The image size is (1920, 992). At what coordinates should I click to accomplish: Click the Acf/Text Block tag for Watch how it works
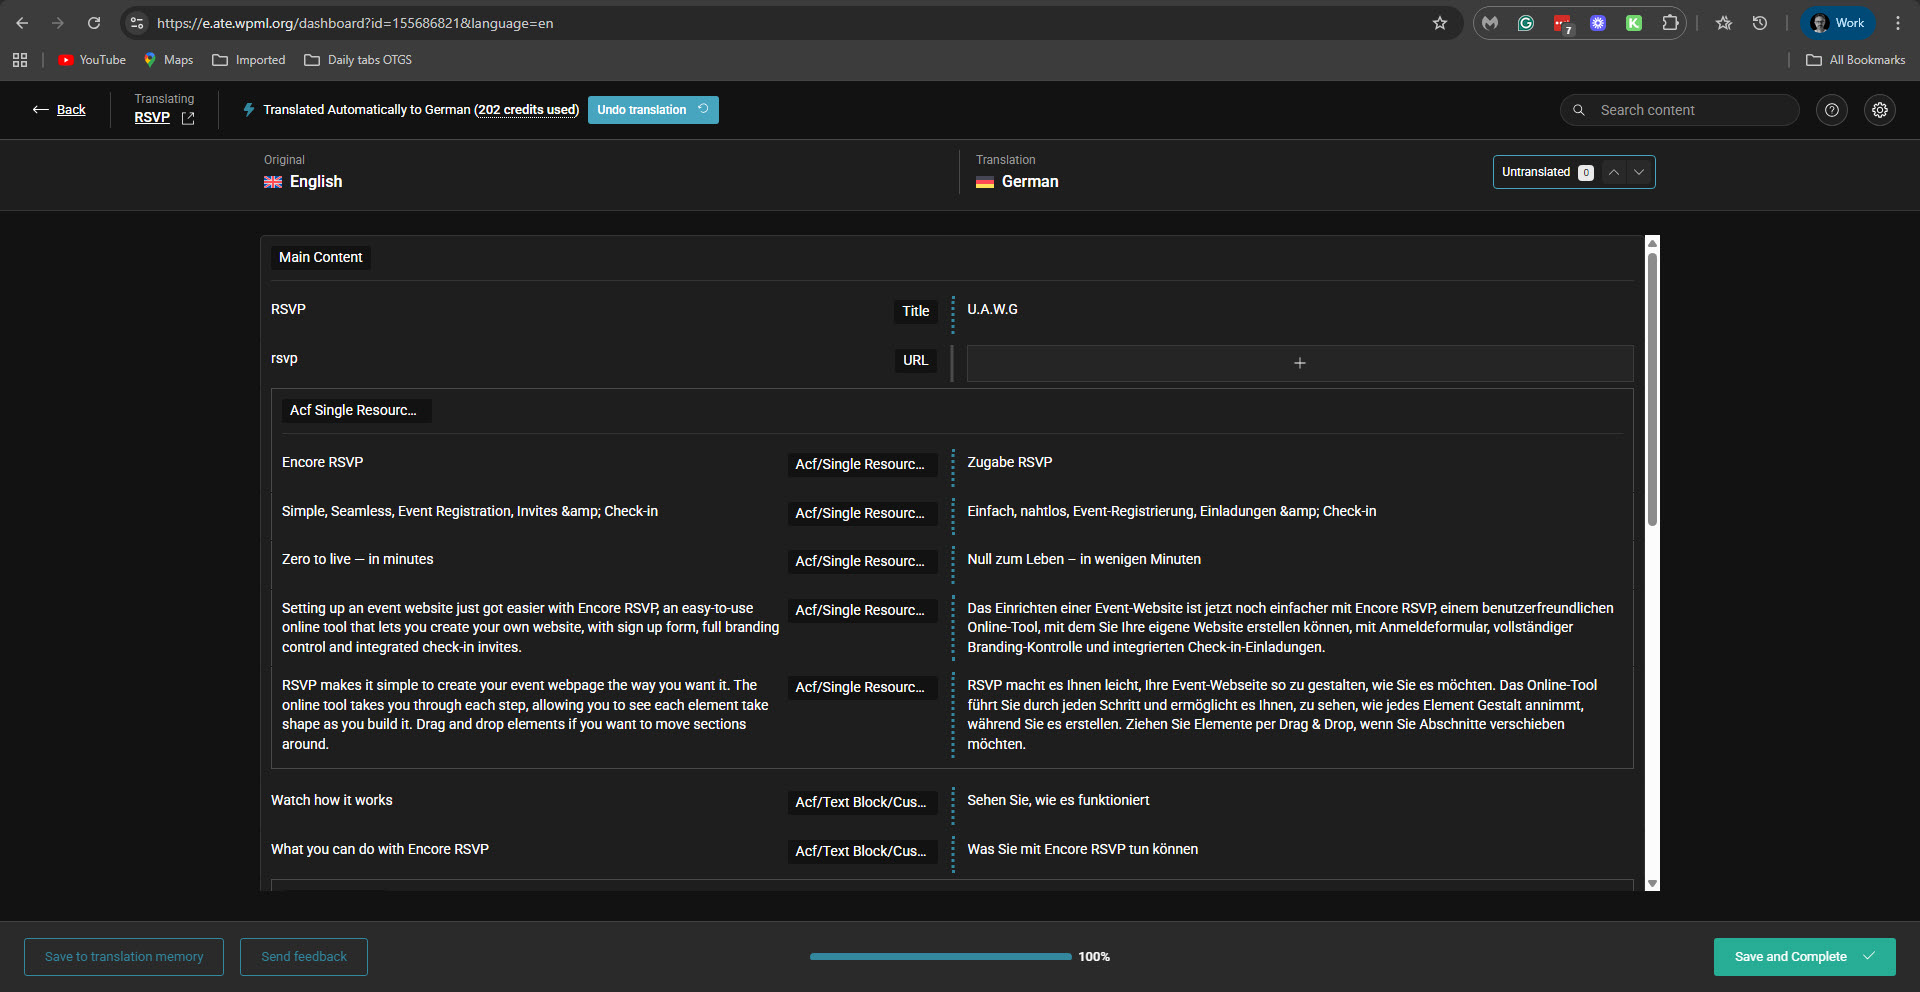point(862,802)
